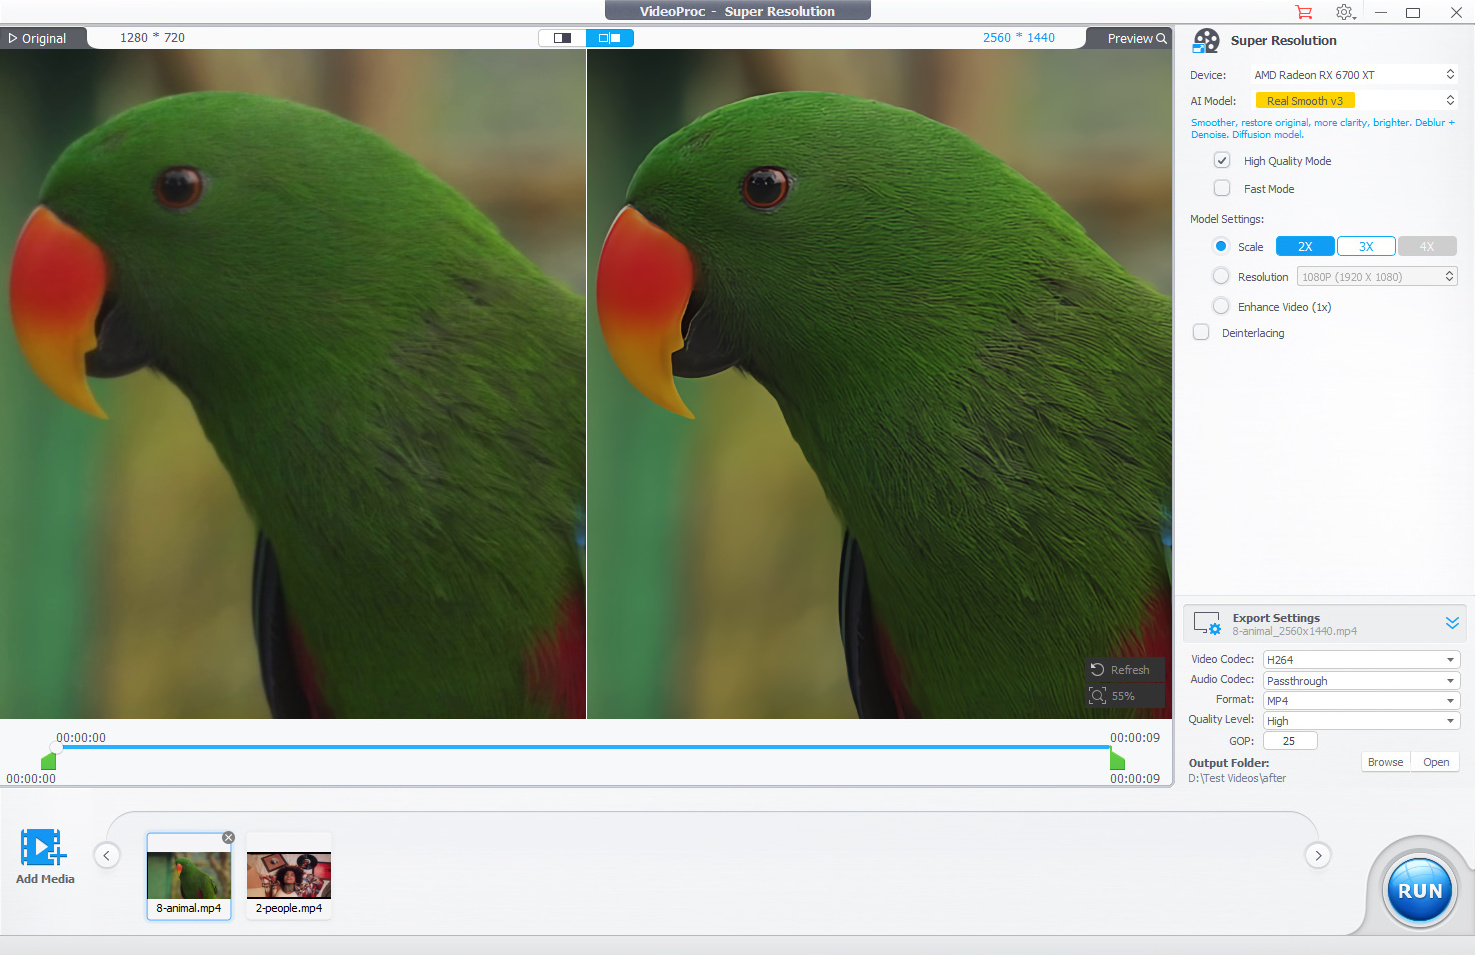Select the split side-by-side view icon

click(x=610, y=38)
